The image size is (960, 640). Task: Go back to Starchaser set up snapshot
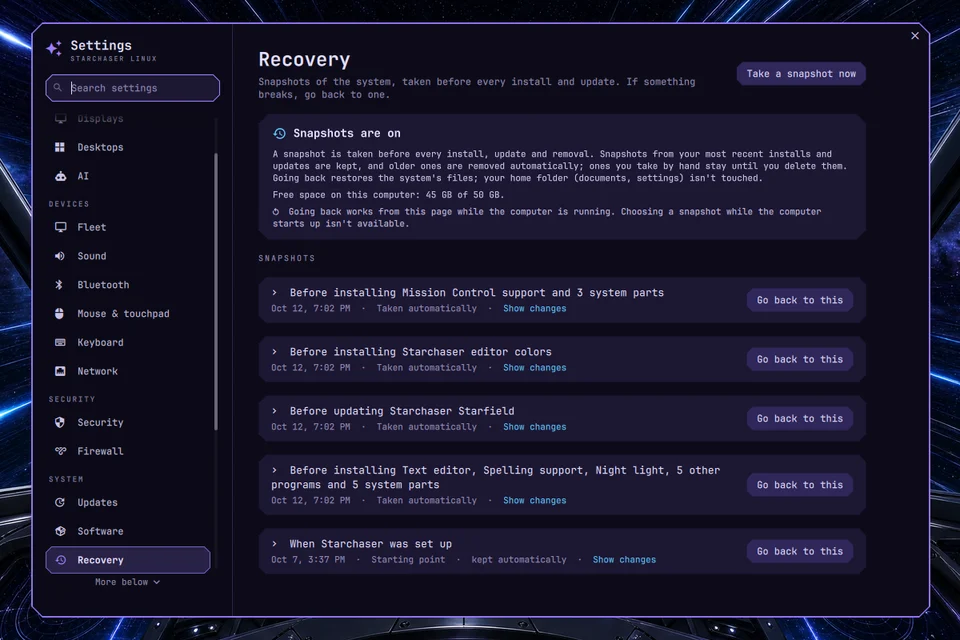tap(800, 551)
